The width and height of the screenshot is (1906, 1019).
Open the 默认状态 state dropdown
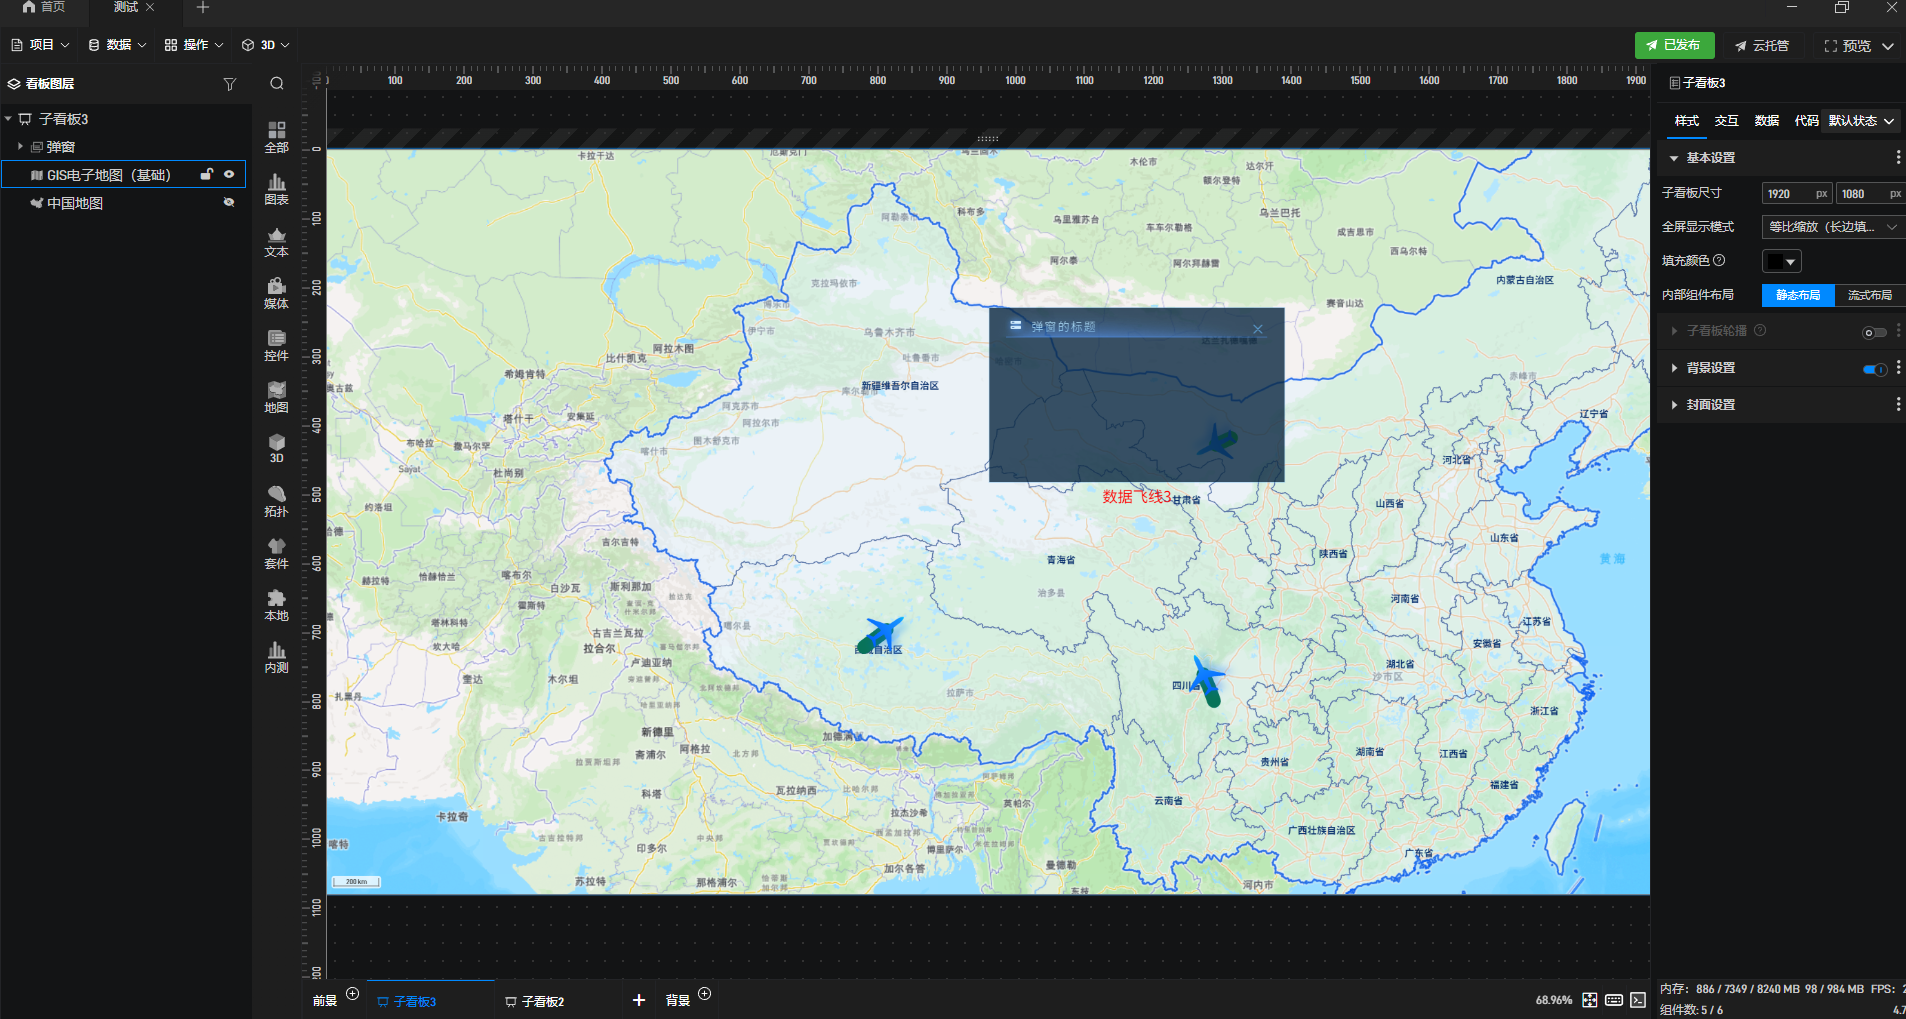click(1861, 121)
